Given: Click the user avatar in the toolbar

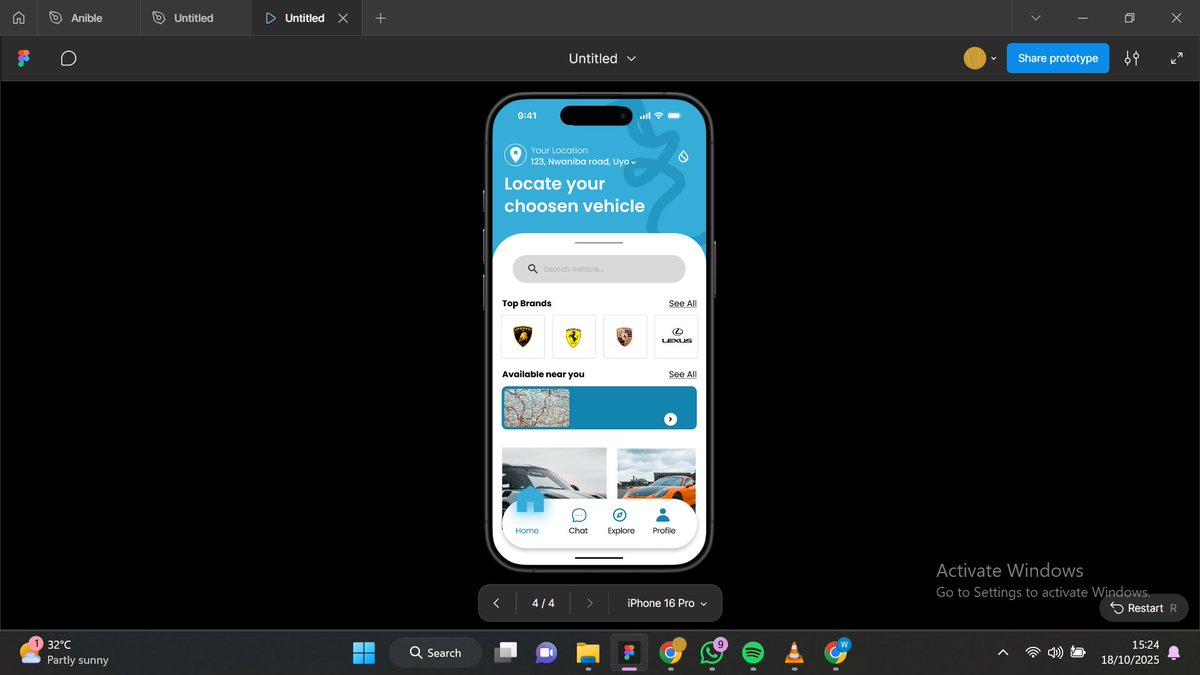Looking at the screenshot, I should [975, 58].
